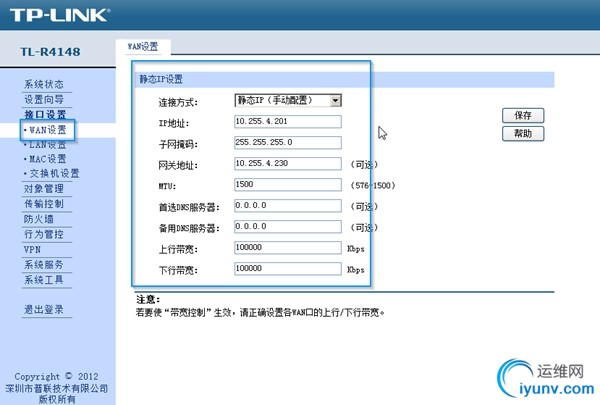The height and width of the screenshot is (405, 600).
Task: Select the WAN设置 submenu item
Action: 48,130
